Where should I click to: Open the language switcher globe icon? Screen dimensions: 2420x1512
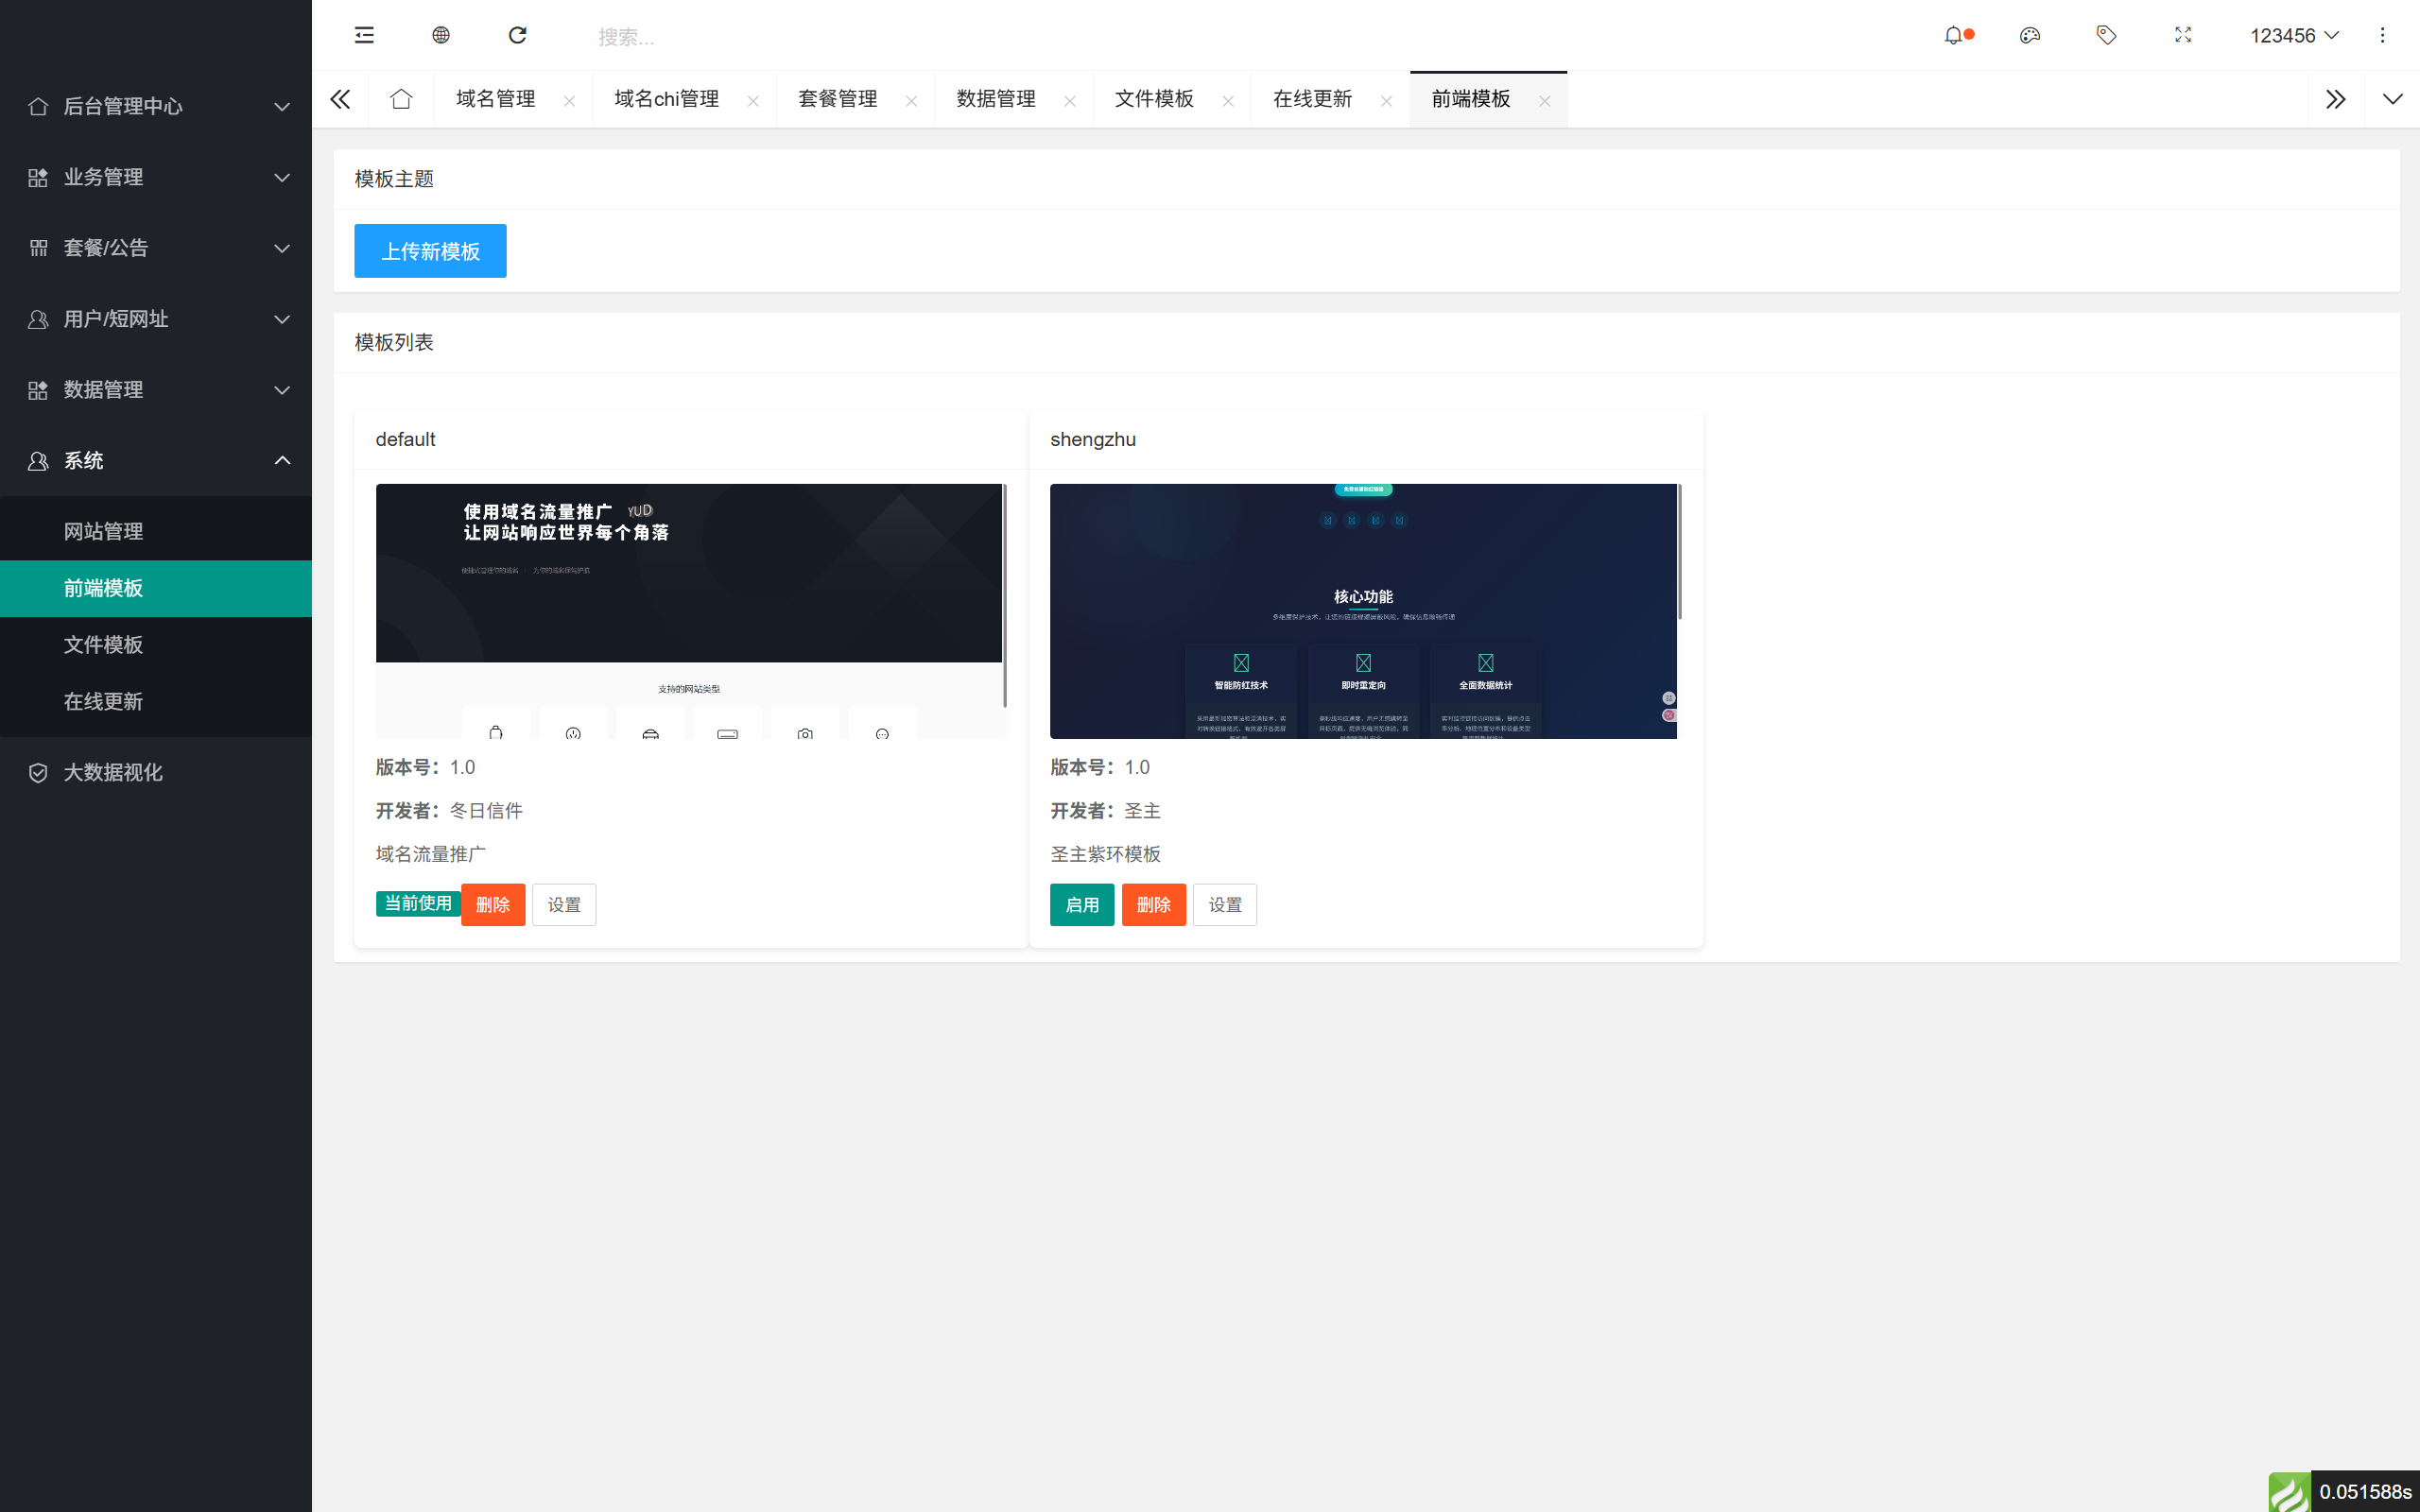pyautogui.click(x=440, y=35)
